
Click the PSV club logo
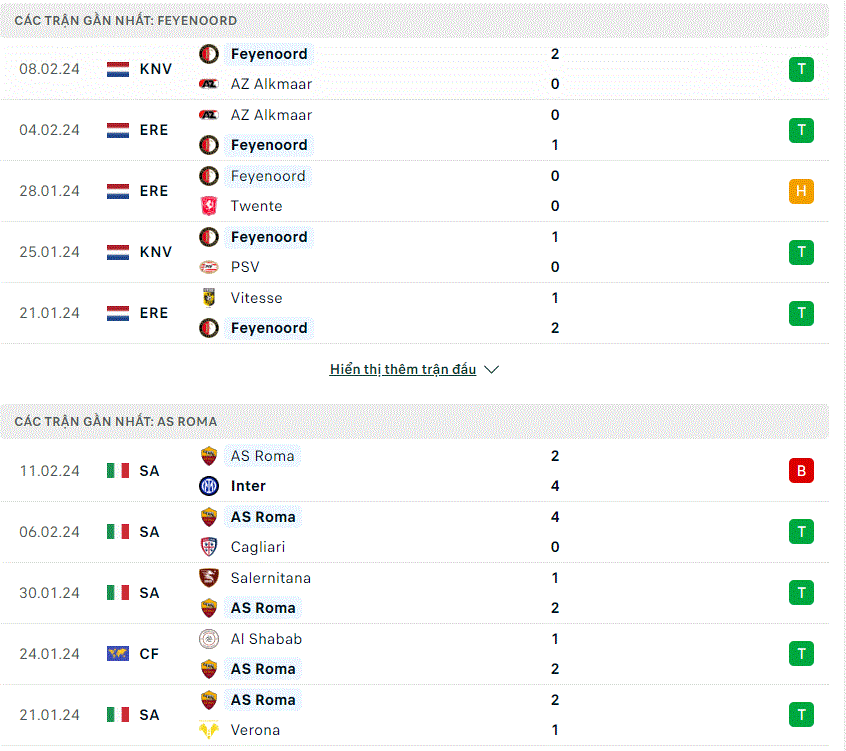point(209,267)
